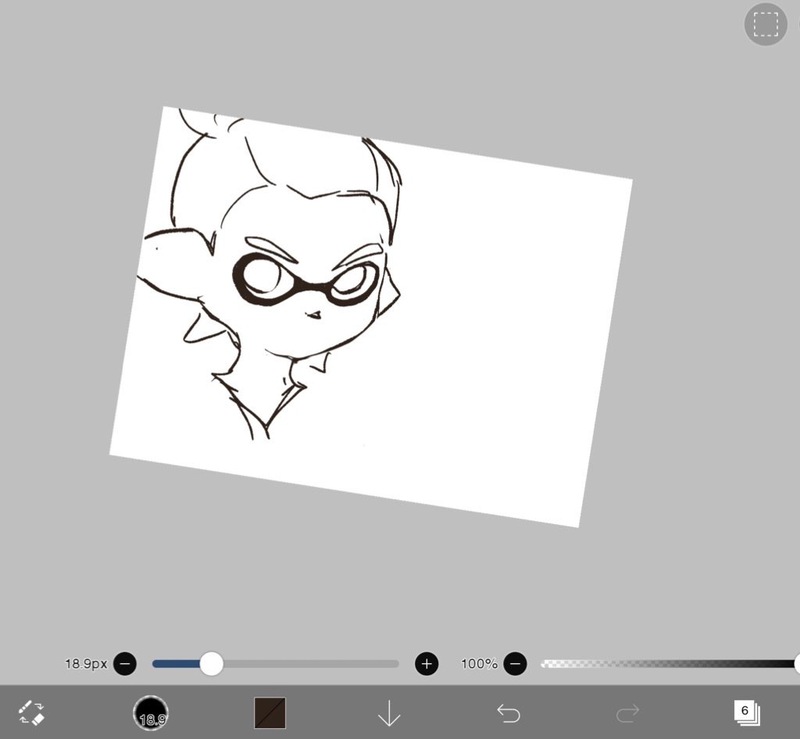Tap the downward arrow to hide toolbar

pos(389,713)
